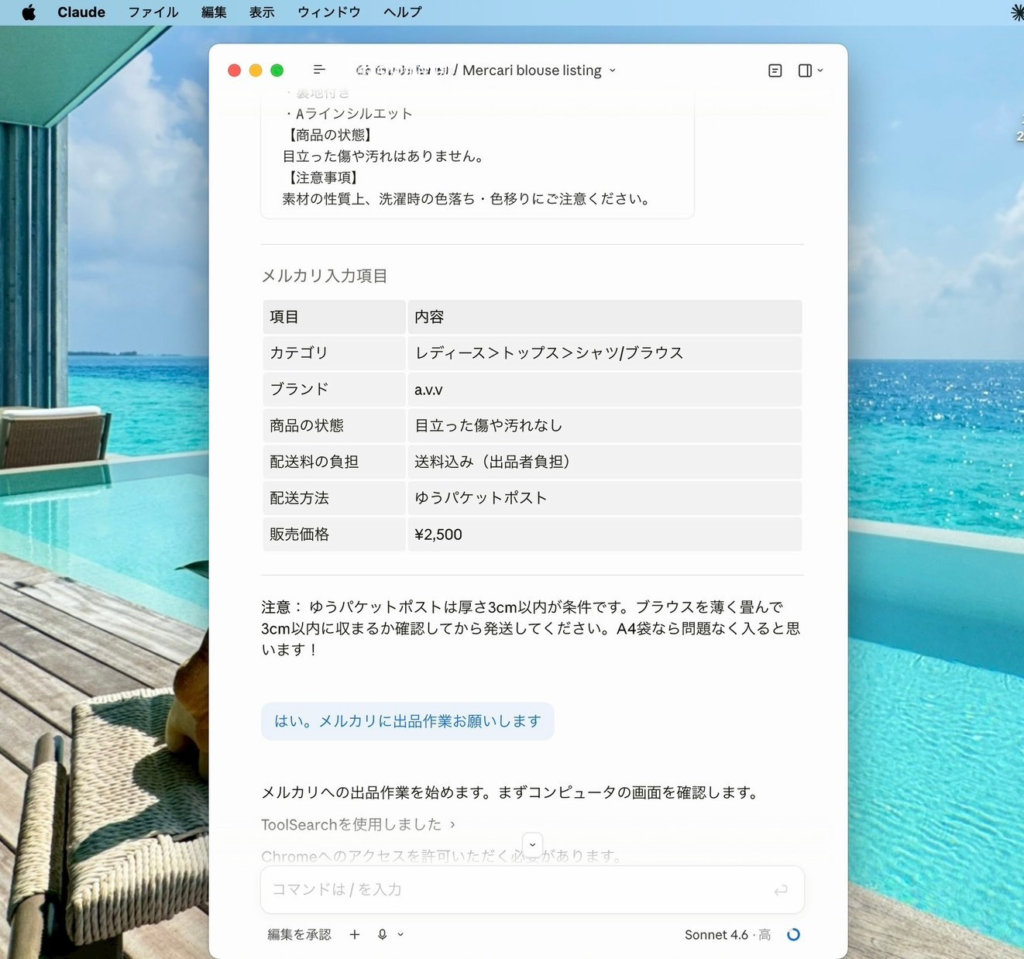Click the ゆうパケットポスト table cell
Viewport: 1024px width, 959px height.
[605, 498]
